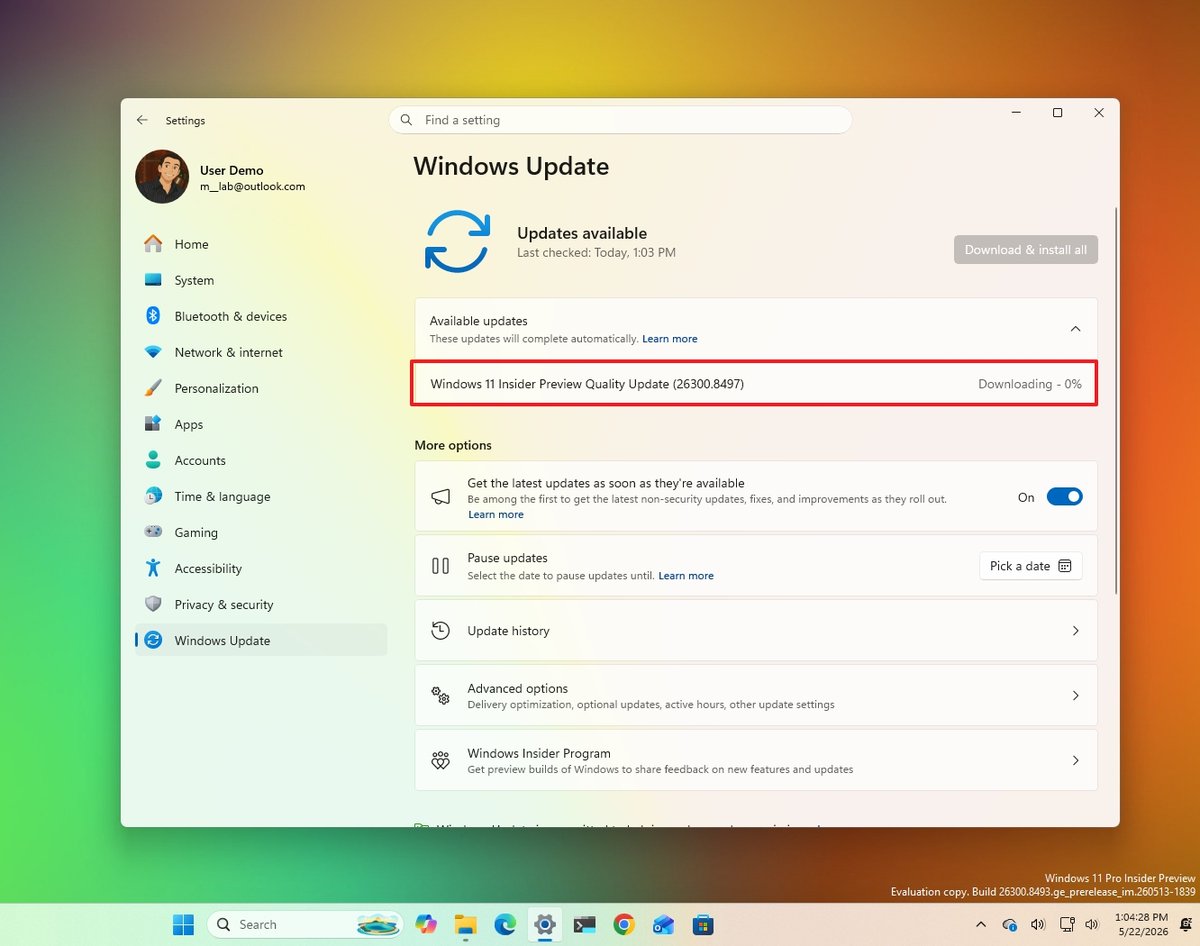
Task: Open File Explorer from the taskbar
Action: coord(465,924)
